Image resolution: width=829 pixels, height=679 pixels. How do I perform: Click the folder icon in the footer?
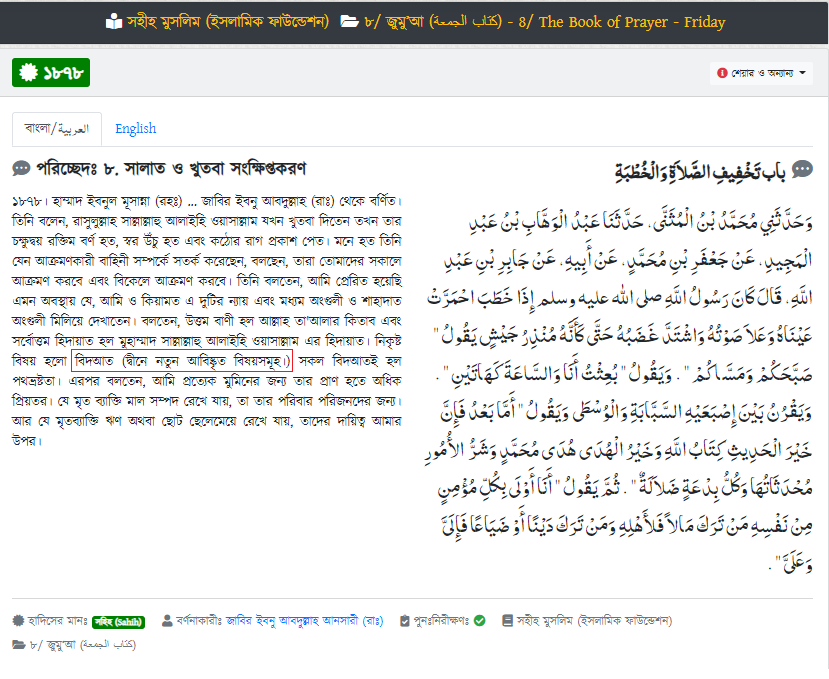pos(18,644)
